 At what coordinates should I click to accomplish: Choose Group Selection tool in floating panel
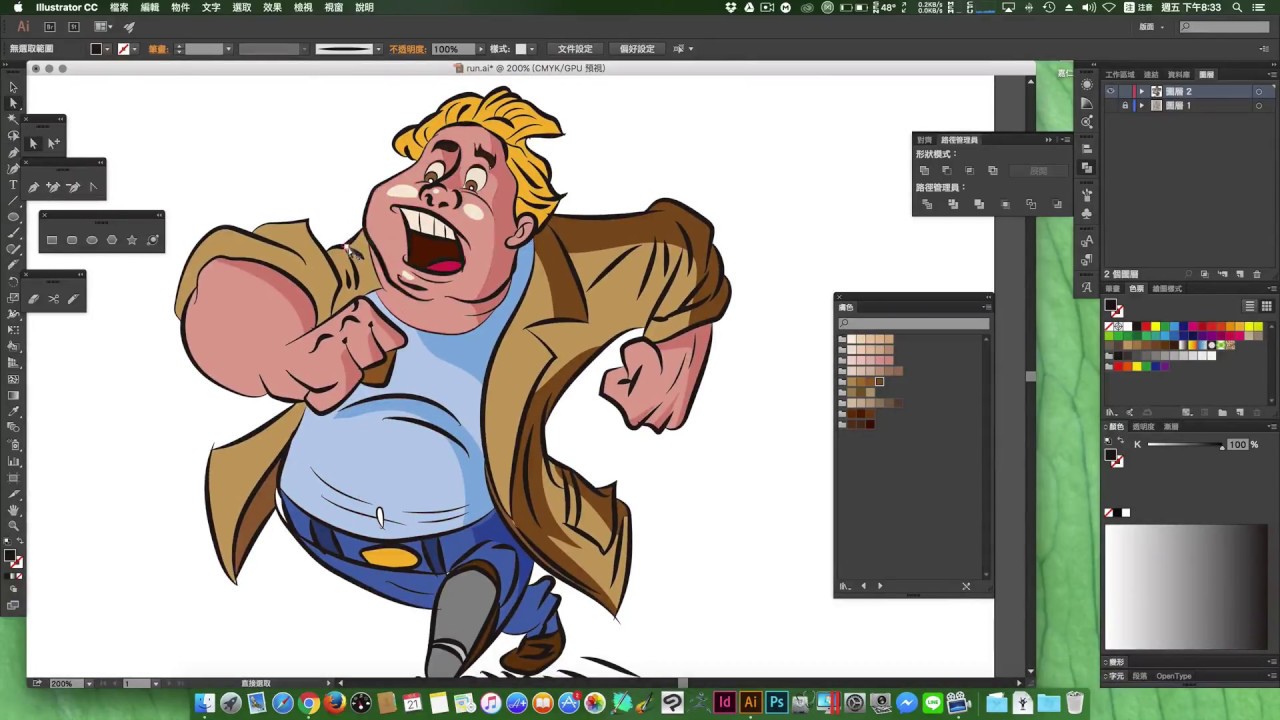click(x=53, y=143)
